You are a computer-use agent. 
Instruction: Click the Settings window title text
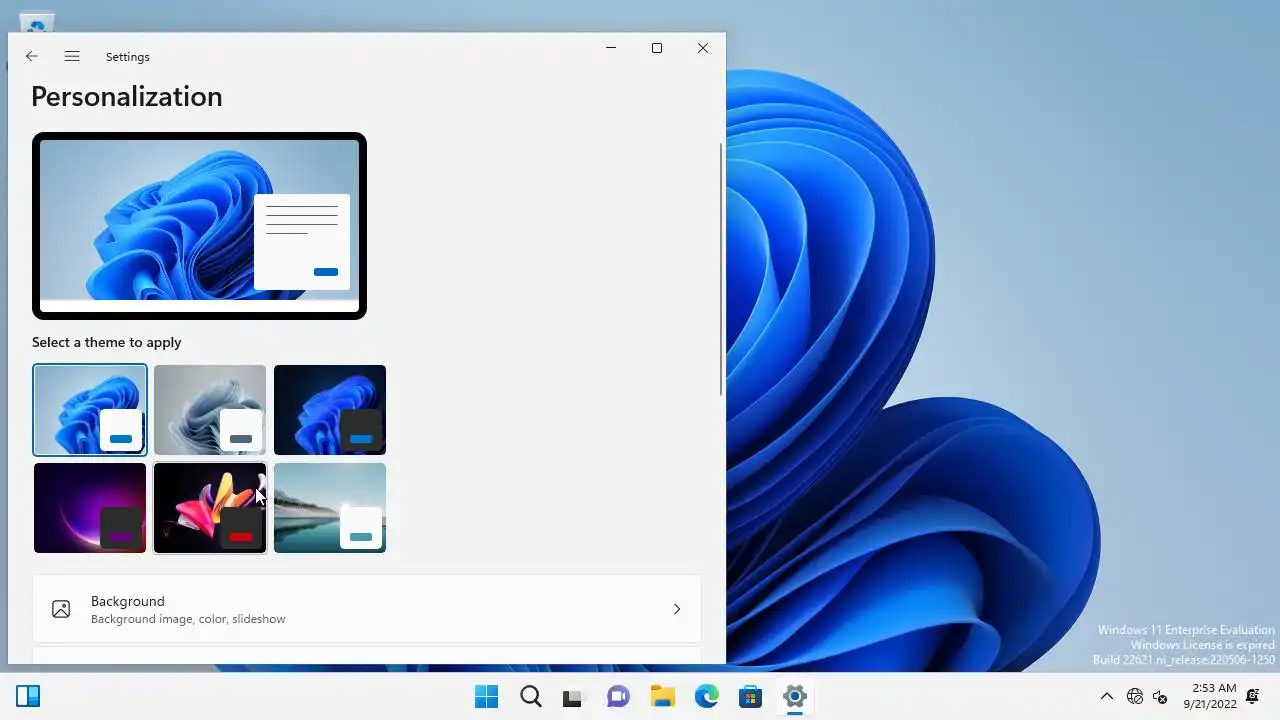[x=128, y=57]
